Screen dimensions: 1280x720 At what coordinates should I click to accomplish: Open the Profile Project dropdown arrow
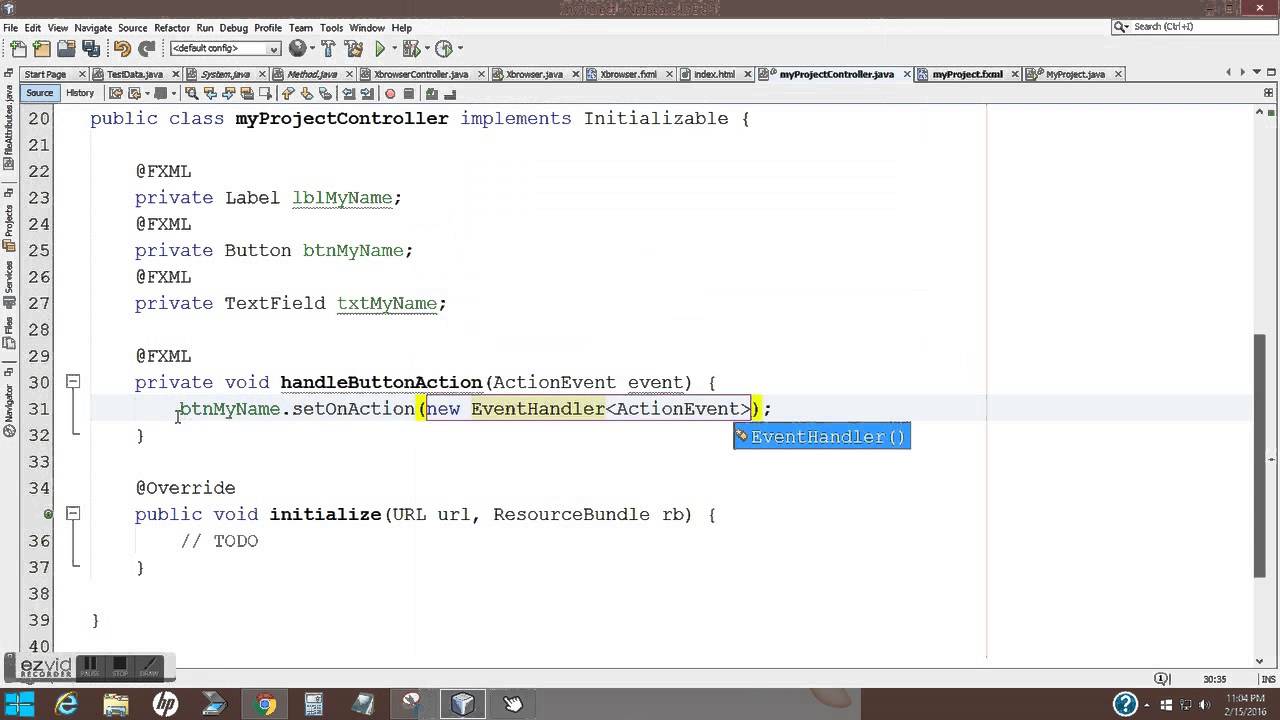click(460, 48)
